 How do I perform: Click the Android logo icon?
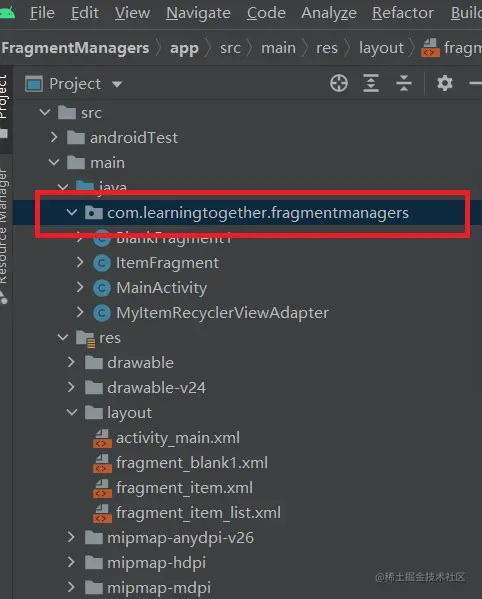tap(7, 13)
